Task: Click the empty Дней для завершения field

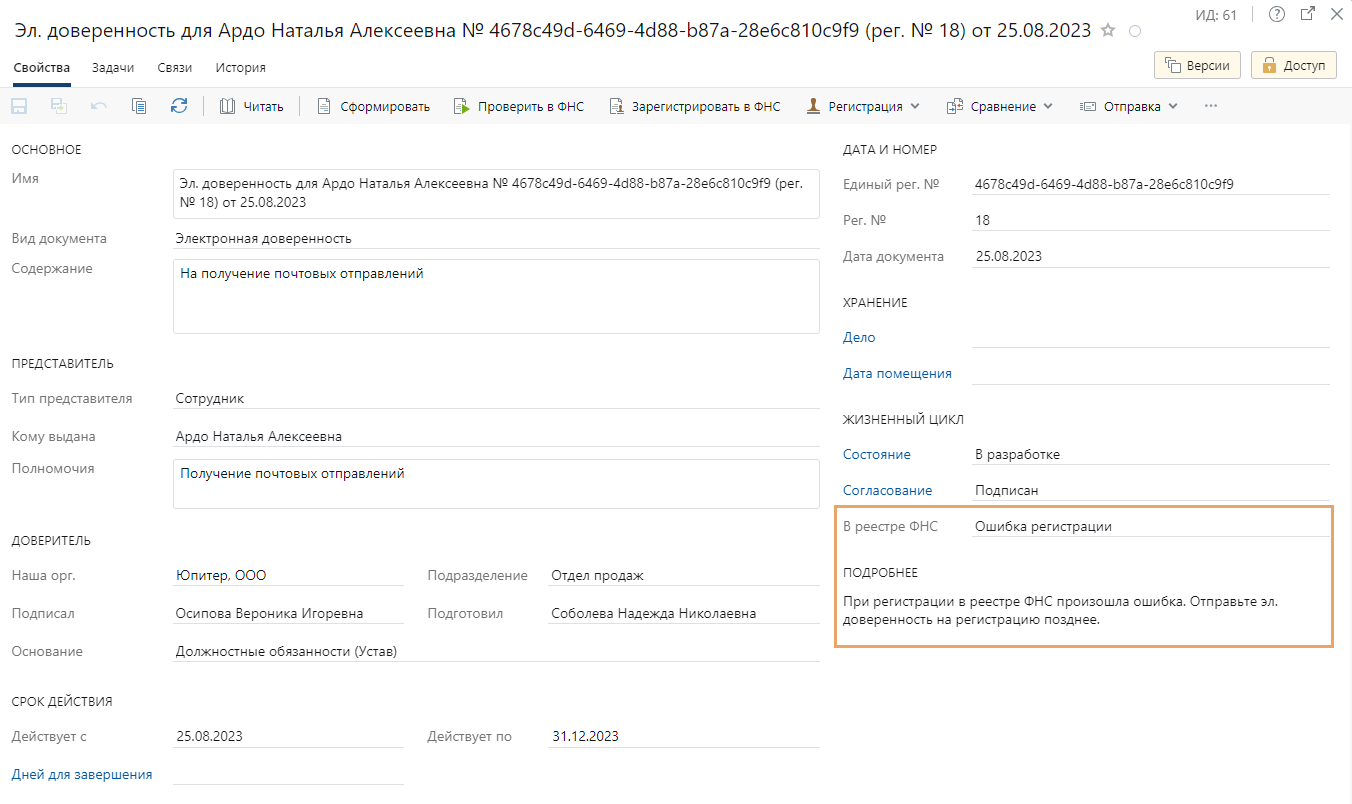Action: 288,774
